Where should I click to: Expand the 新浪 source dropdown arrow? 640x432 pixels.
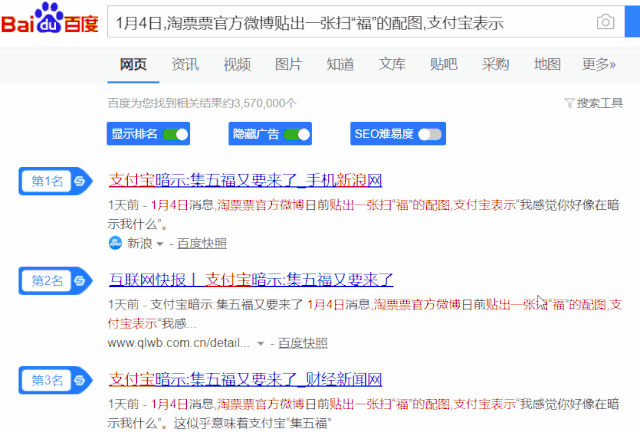[x=160, y=244]
